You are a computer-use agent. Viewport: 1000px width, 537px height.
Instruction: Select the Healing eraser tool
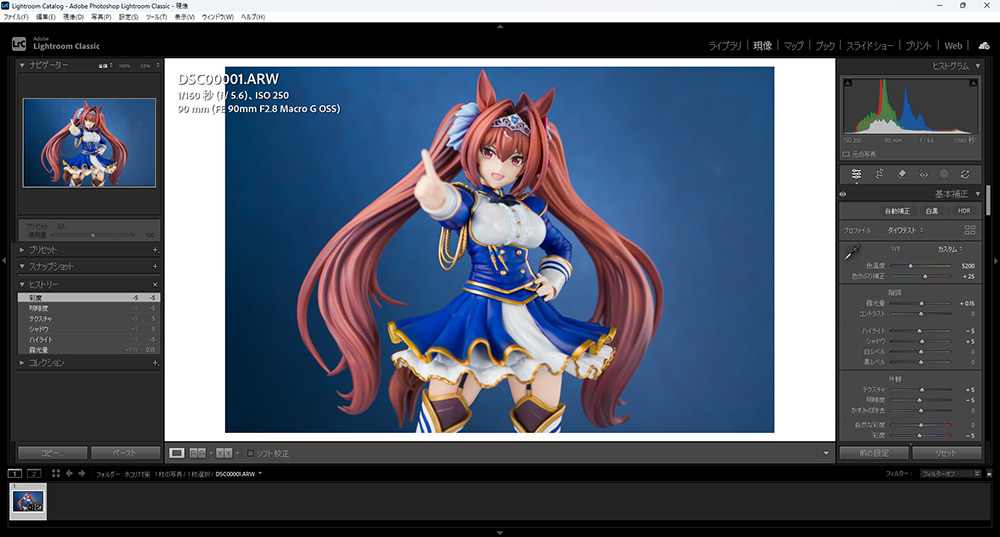(x=901, y=174)
